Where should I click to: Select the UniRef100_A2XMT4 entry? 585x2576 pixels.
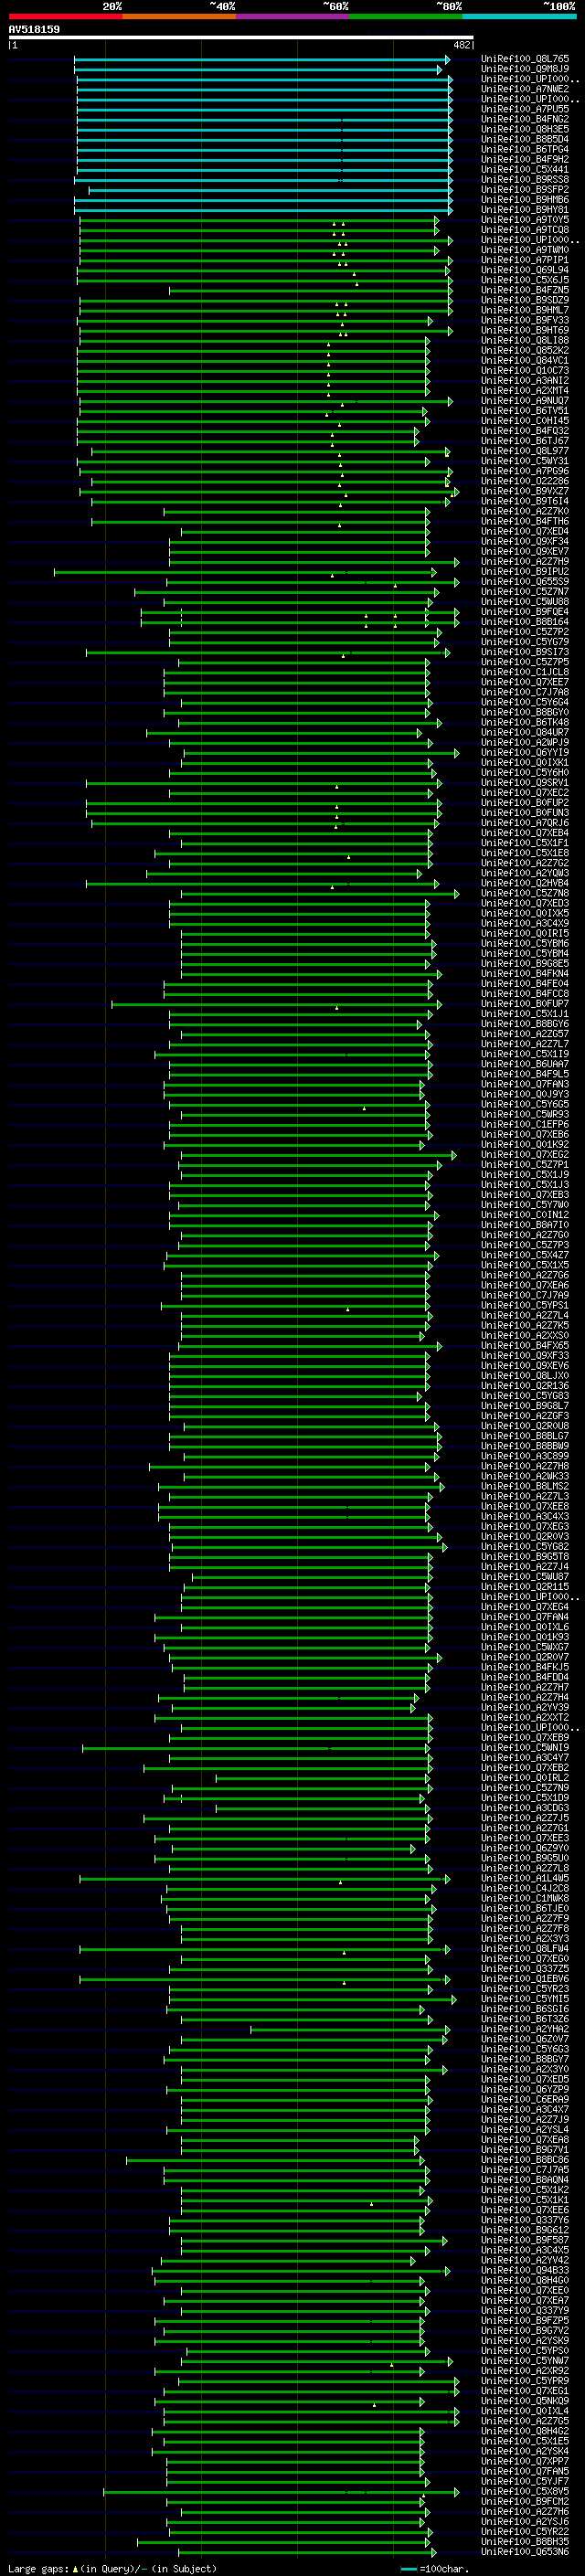coord(525,391)
